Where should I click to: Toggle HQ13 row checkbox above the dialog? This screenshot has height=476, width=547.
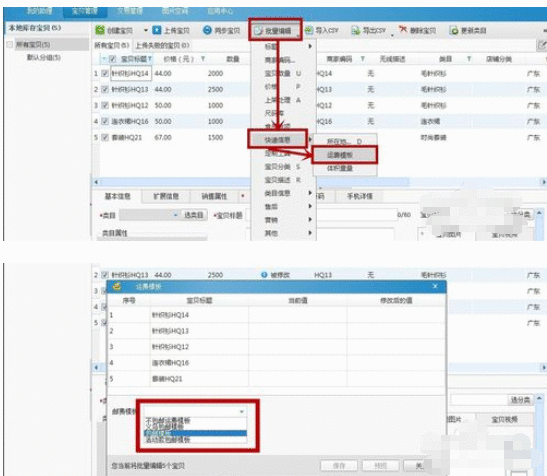pyautogui.click(x=105, y=275)
